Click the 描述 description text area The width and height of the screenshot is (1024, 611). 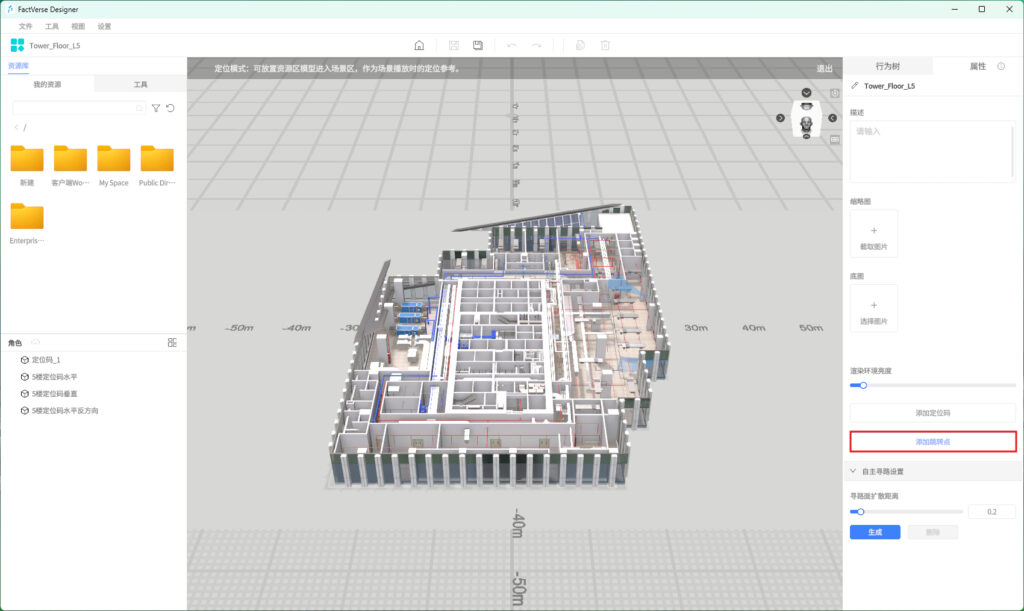[x=933, y=151]
